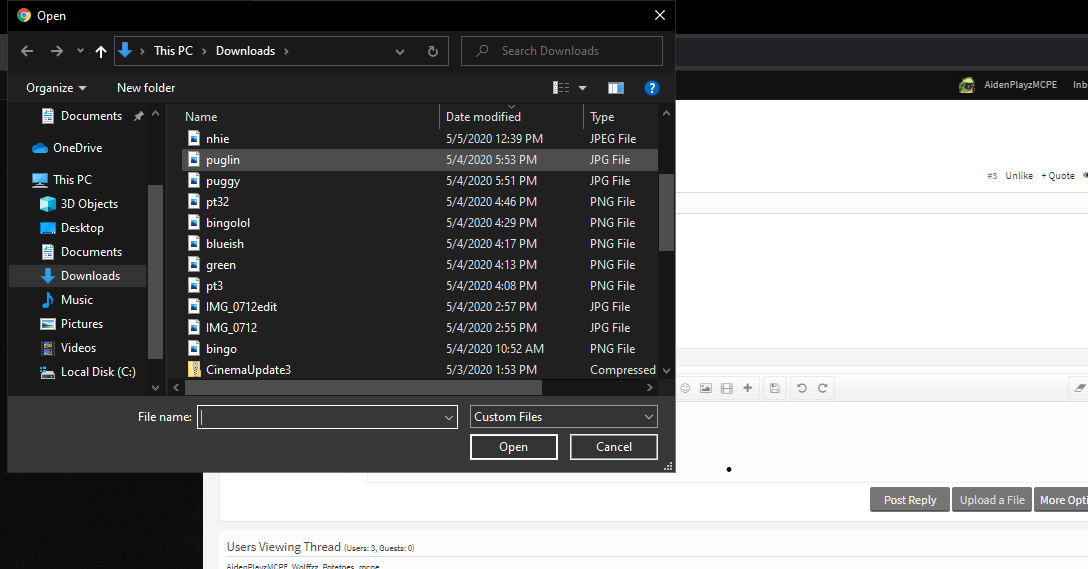Click the insert plus icon in editor
This screenshot has width=1088, height=569.
747,388
